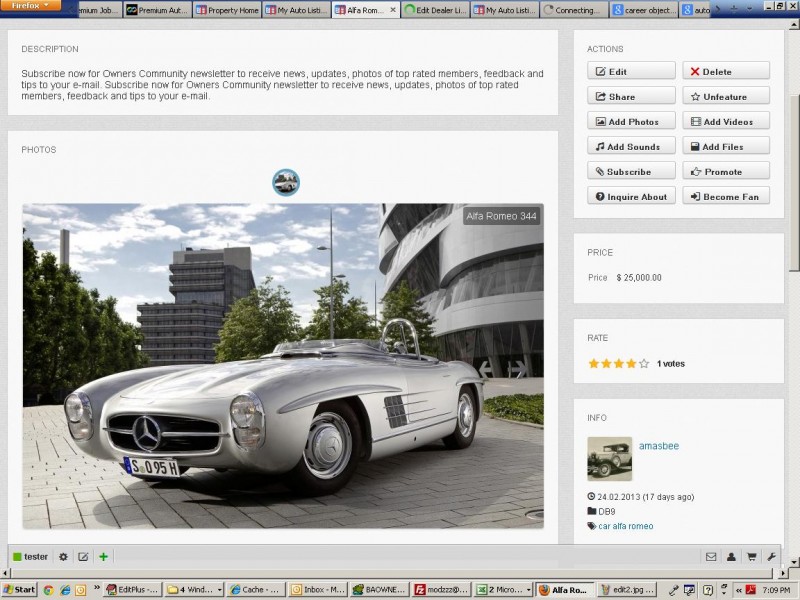Switch to the Premium Aut... tab

158,10
